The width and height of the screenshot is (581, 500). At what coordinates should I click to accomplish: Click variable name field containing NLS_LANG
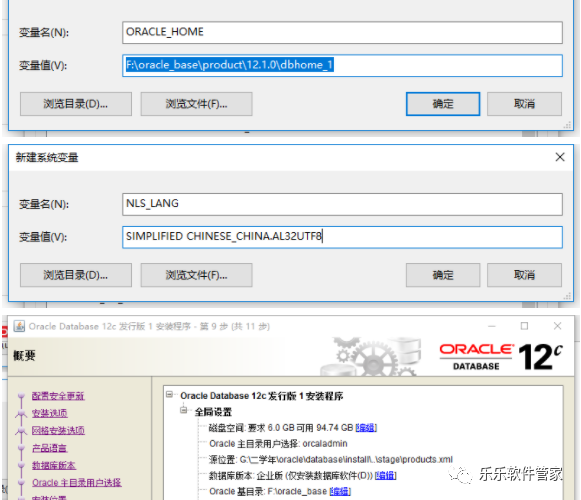click(342, 204)
